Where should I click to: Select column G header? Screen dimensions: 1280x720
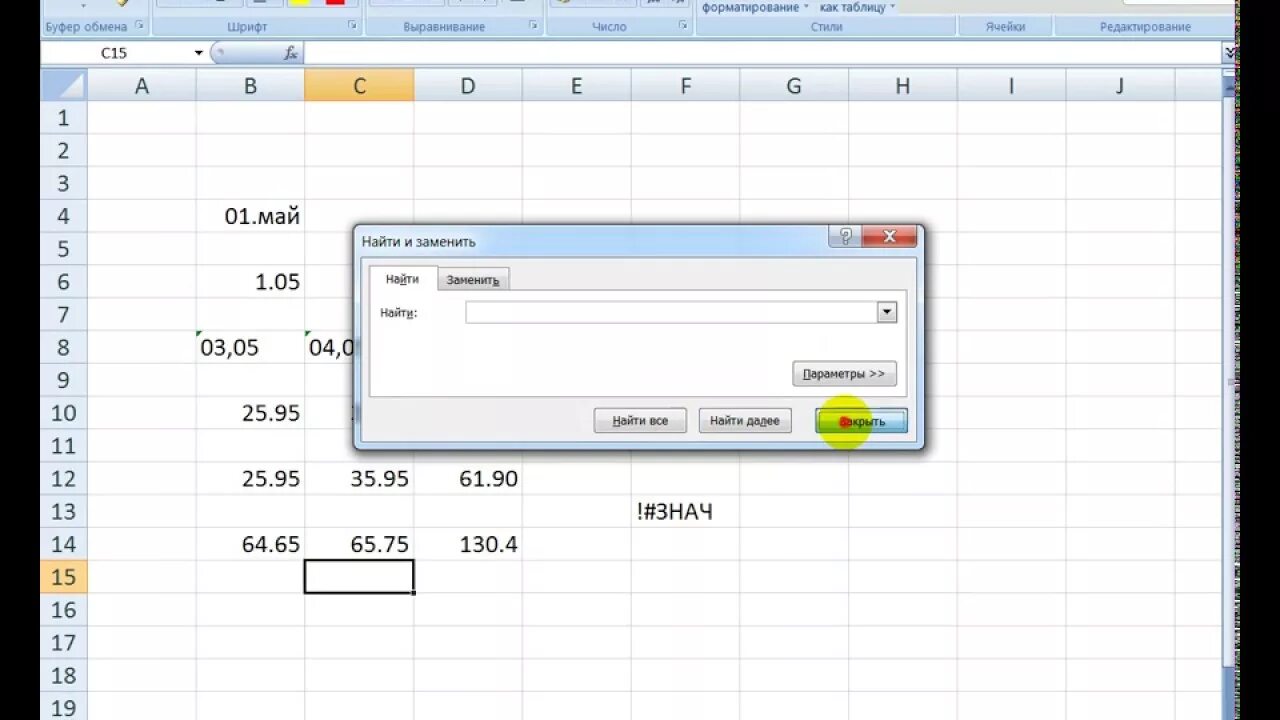pos(794,86)
